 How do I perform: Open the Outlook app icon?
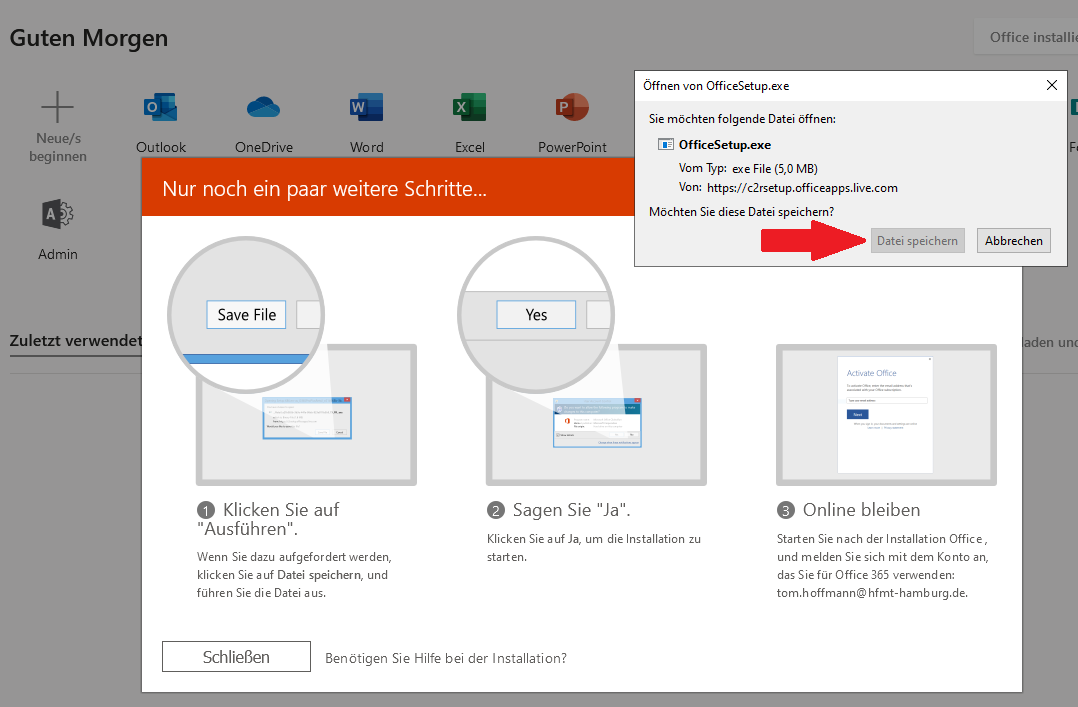coord(161,107)
